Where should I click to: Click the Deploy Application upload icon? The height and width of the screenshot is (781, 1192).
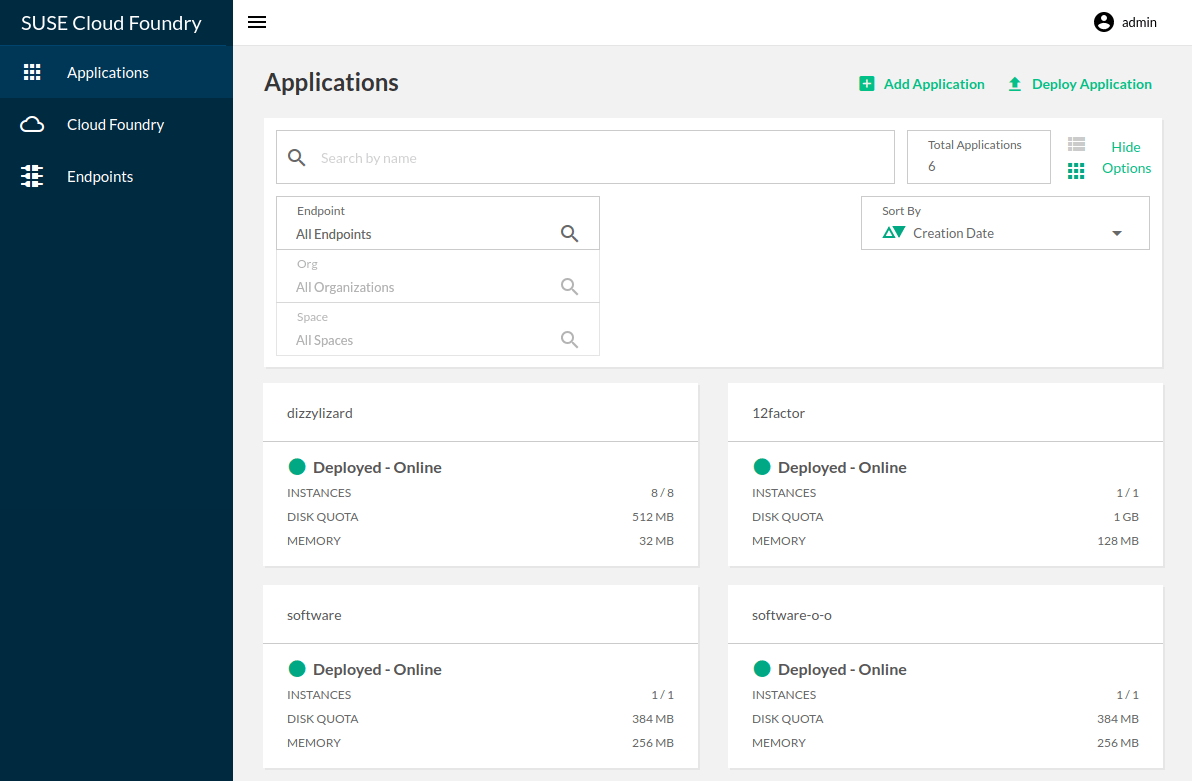click(1015, 84)
